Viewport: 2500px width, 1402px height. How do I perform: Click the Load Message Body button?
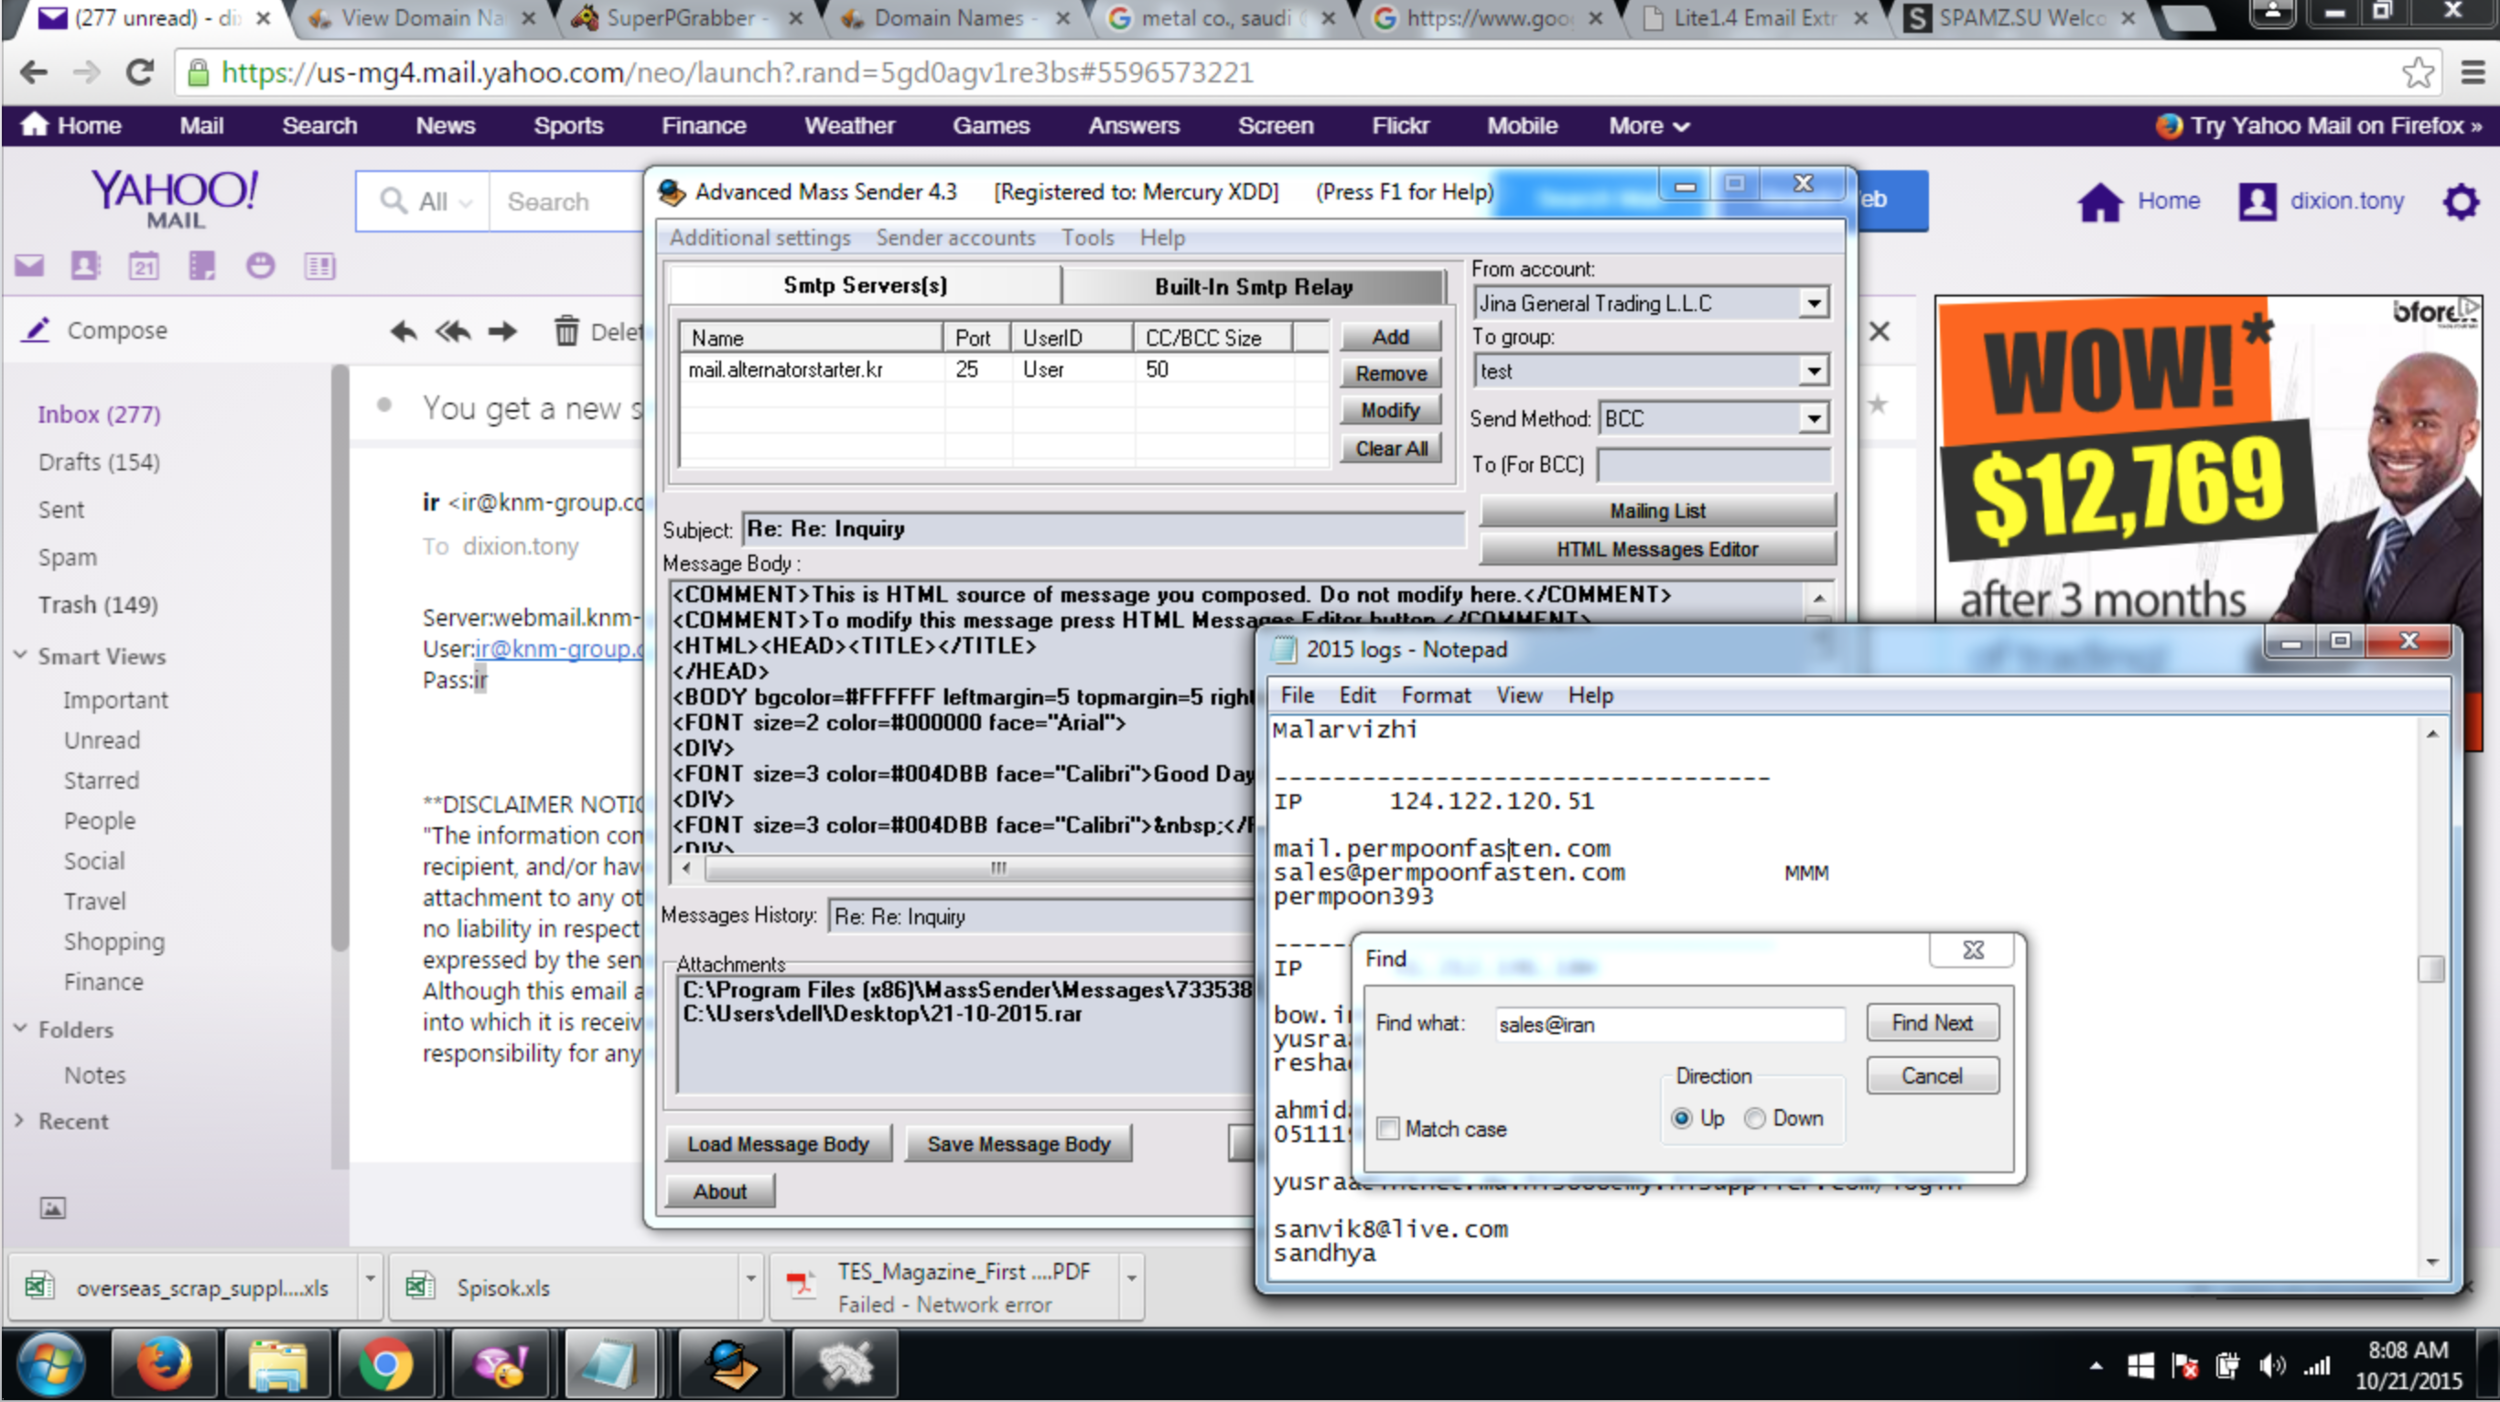coord(778,1144)
